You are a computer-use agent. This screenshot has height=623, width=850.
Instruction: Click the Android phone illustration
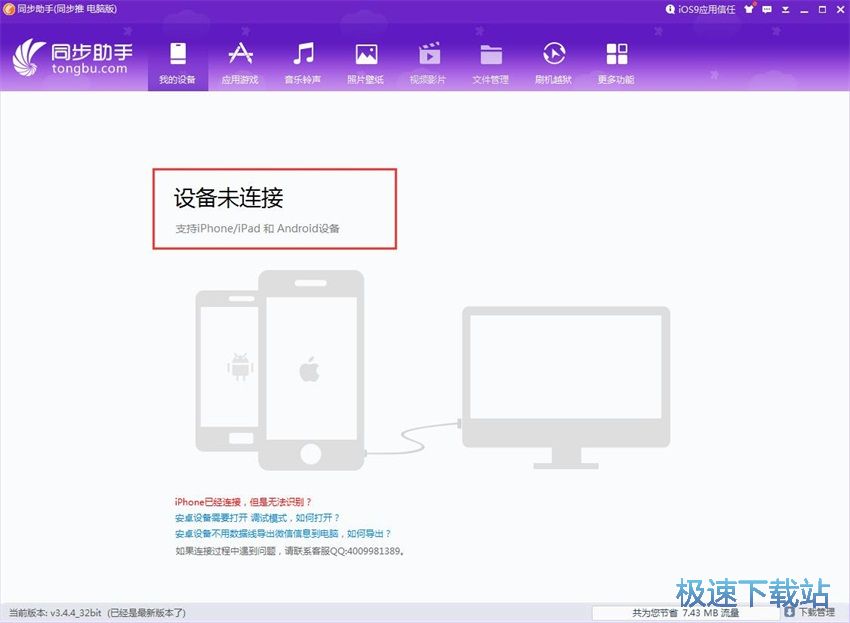[227, 370]
